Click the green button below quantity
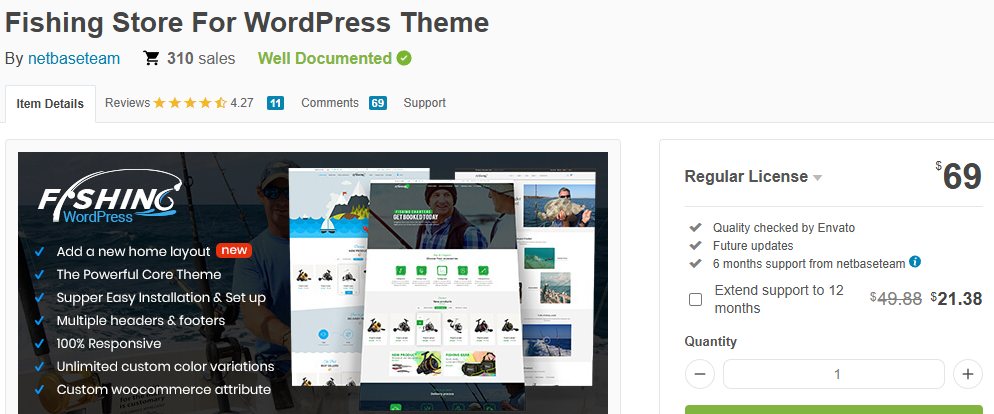Image resolution: width=994 pixels, height=414 pixels. [834, 410]
